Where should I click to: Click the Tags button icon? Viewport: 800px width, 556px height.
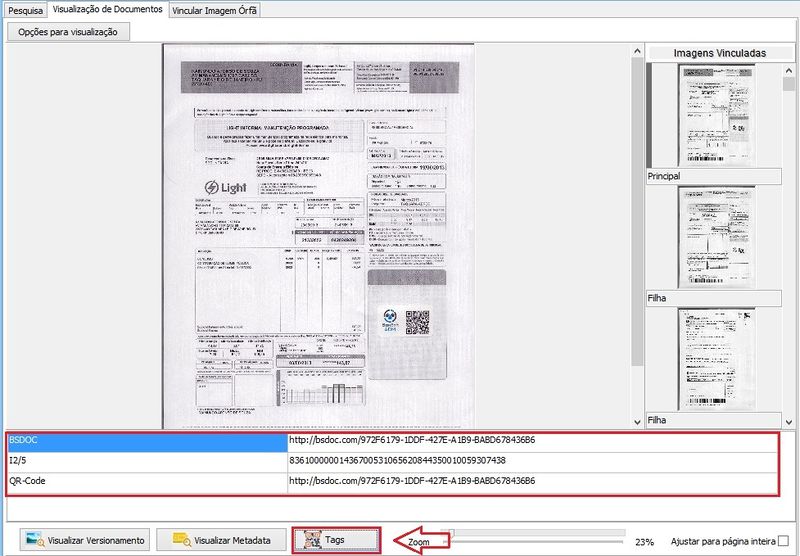(x=309, y=540)
